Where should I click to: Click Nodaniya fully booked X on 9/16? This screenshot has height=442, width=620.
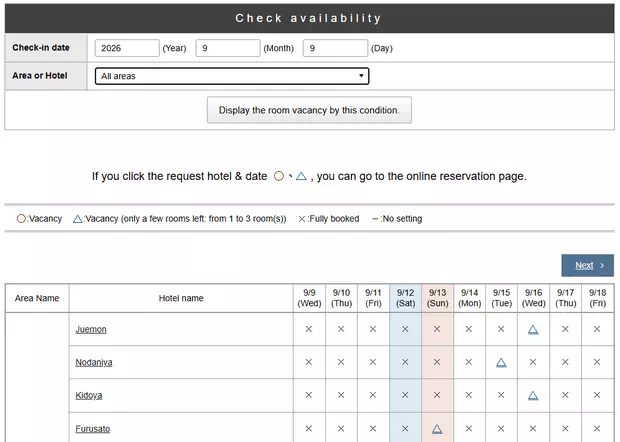pos(533,362)
